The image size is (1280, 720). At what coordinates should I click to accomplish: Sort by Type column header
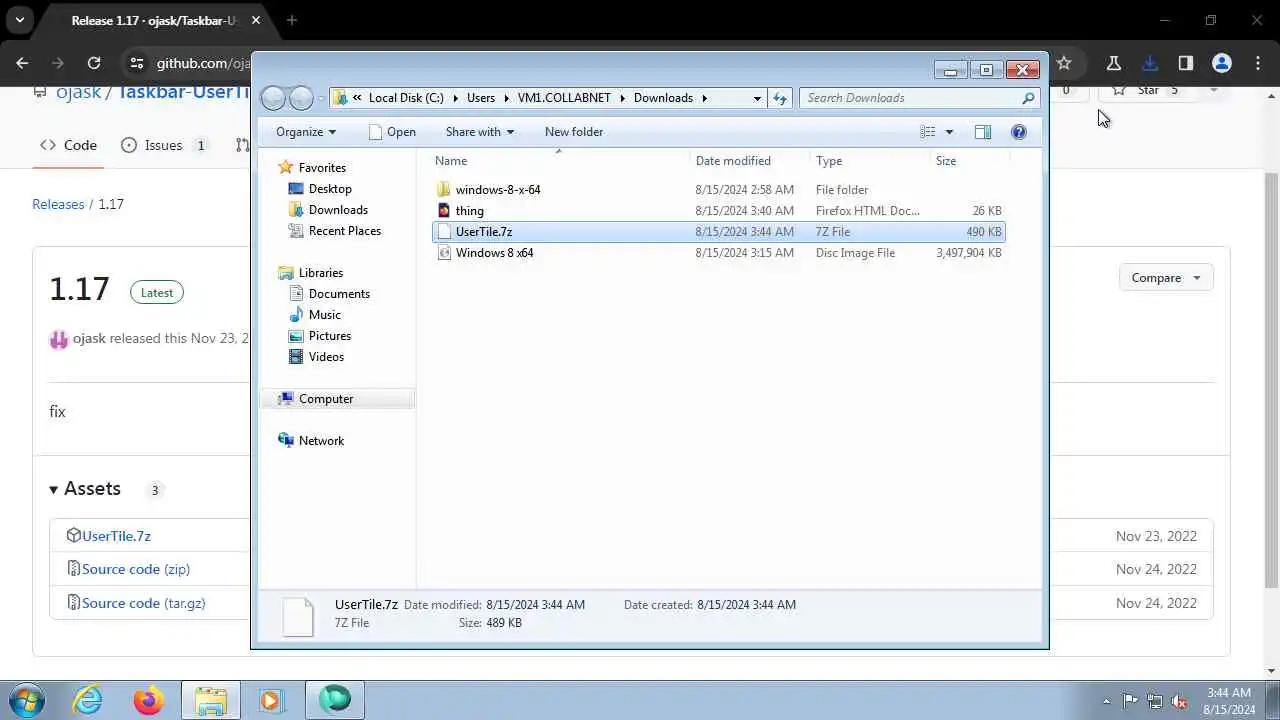point(829,161)
